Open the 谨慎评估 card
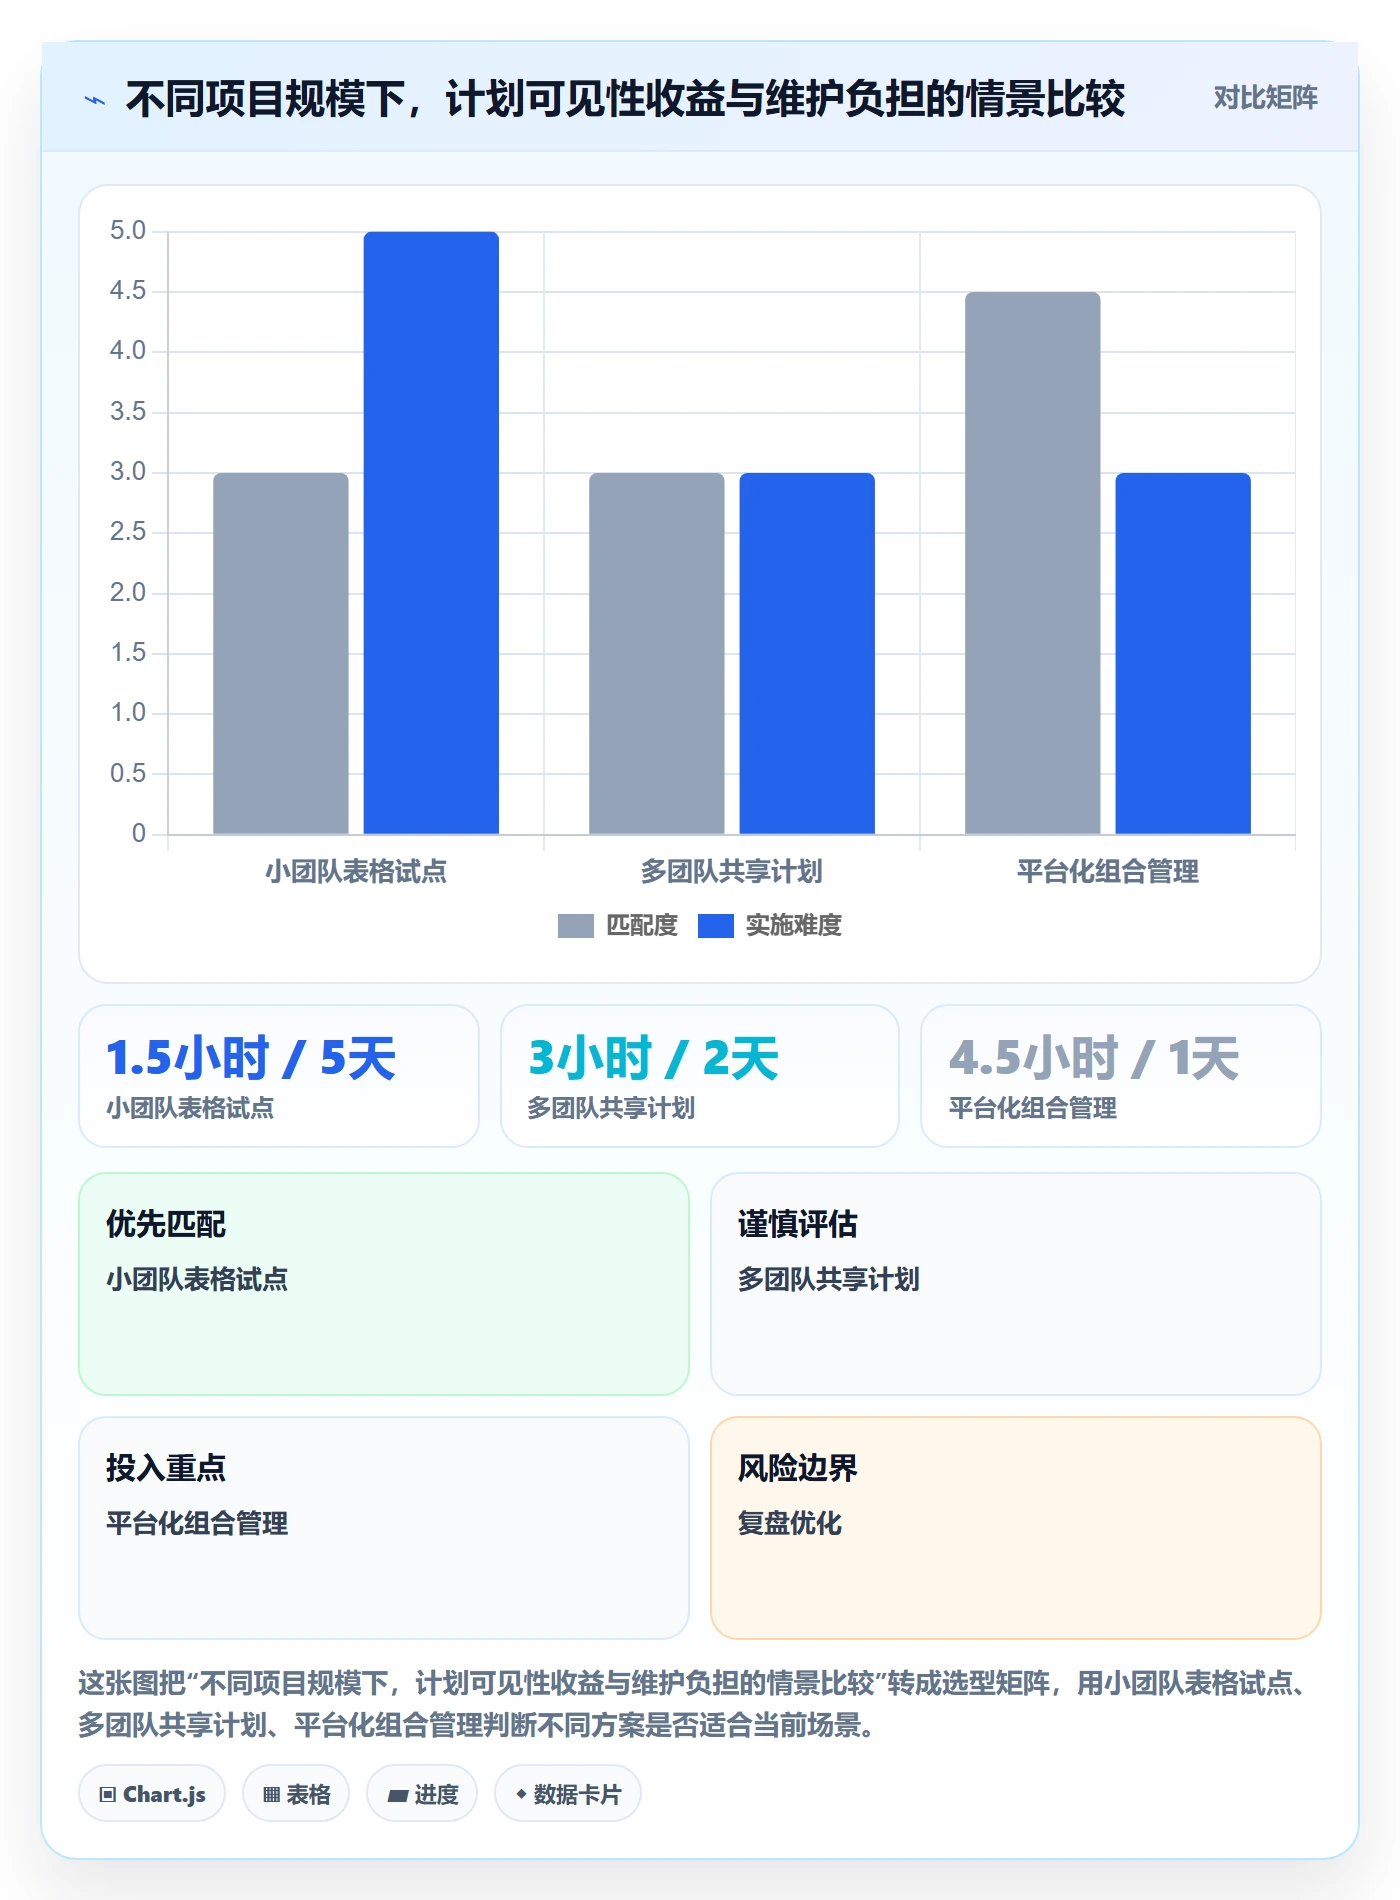 click(x=1016, y=1284)
